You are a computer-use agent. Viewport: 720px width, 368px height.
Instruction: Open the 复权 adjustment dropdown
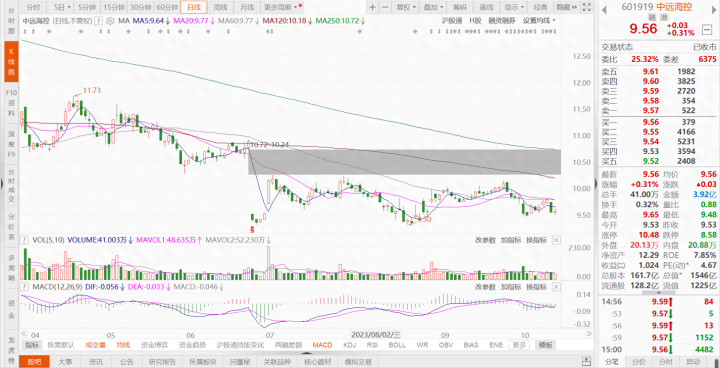(406, 7)
